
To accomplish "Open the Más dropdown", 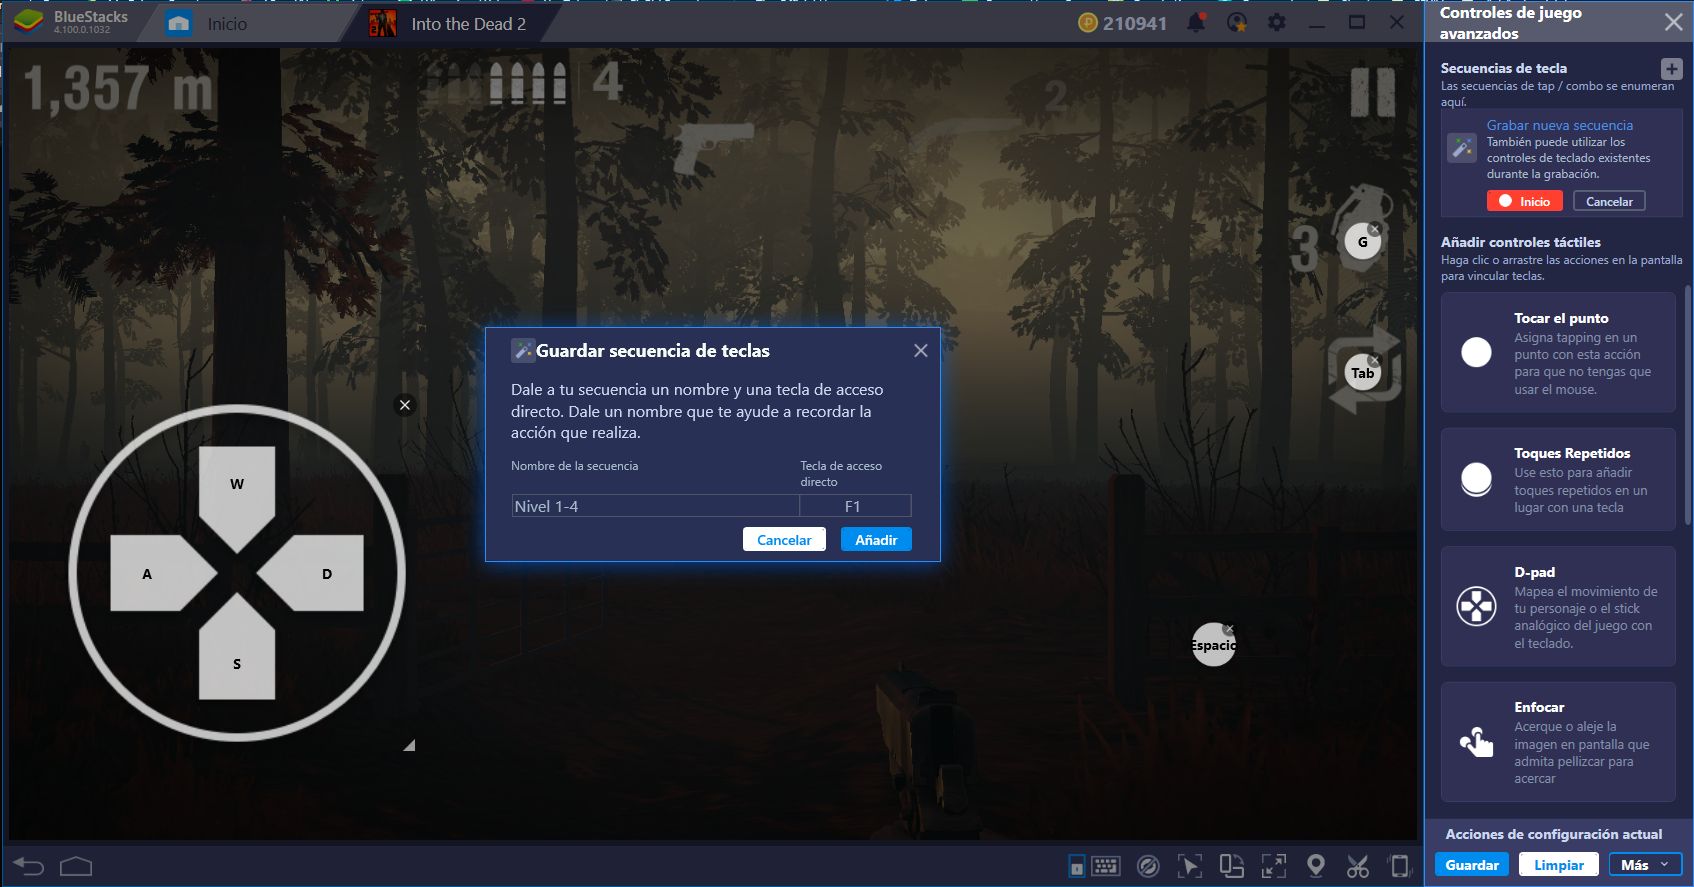I will [1646, 865].
